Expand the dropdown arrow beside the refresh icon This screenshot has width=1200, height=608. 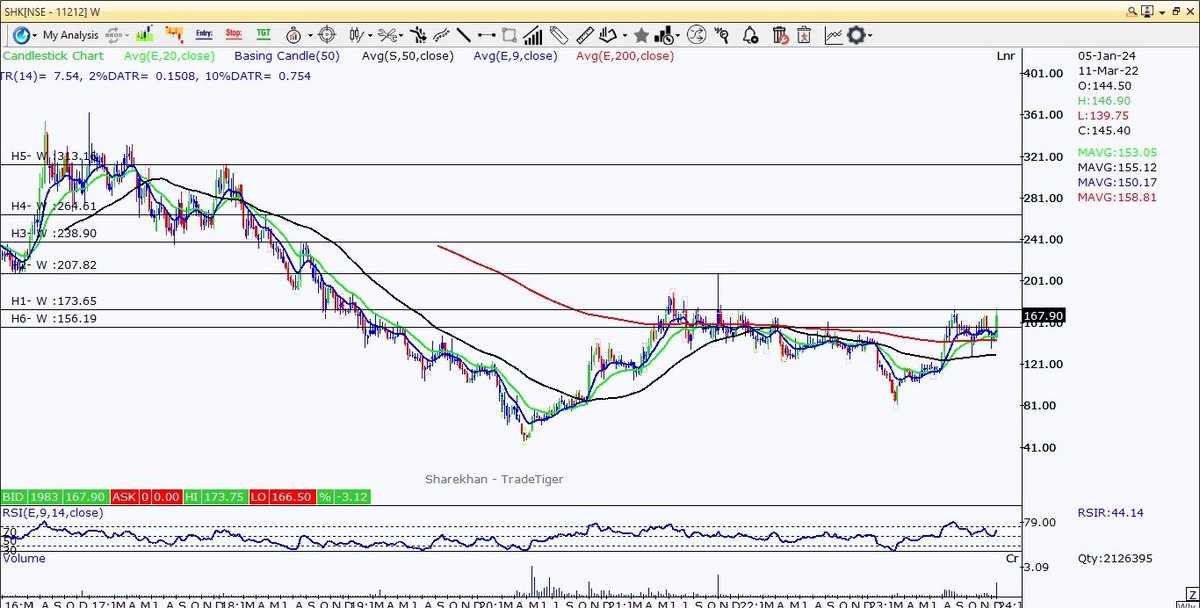[33, 36]
